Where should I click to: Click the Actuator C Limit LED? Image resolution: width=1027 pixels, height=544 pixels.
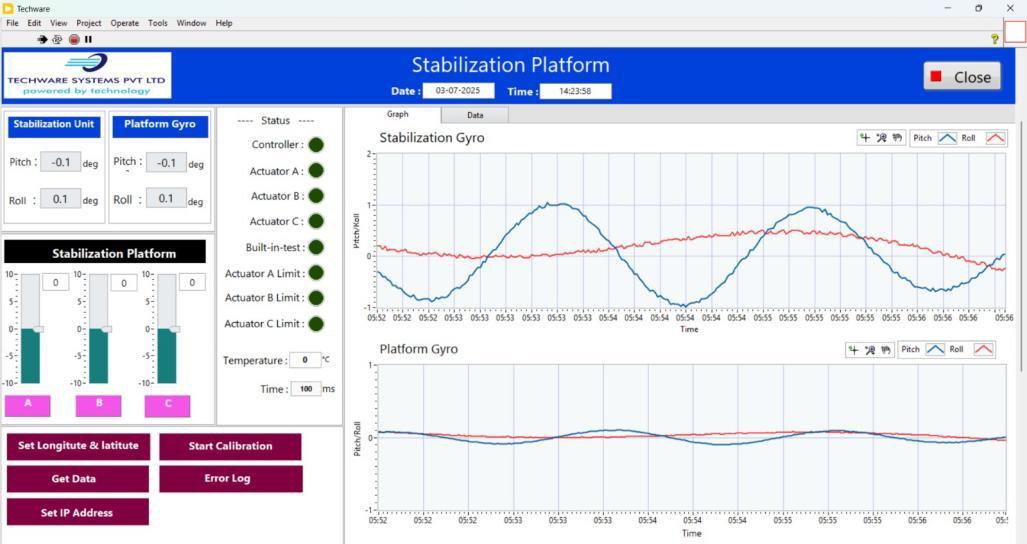click(316, 323)
